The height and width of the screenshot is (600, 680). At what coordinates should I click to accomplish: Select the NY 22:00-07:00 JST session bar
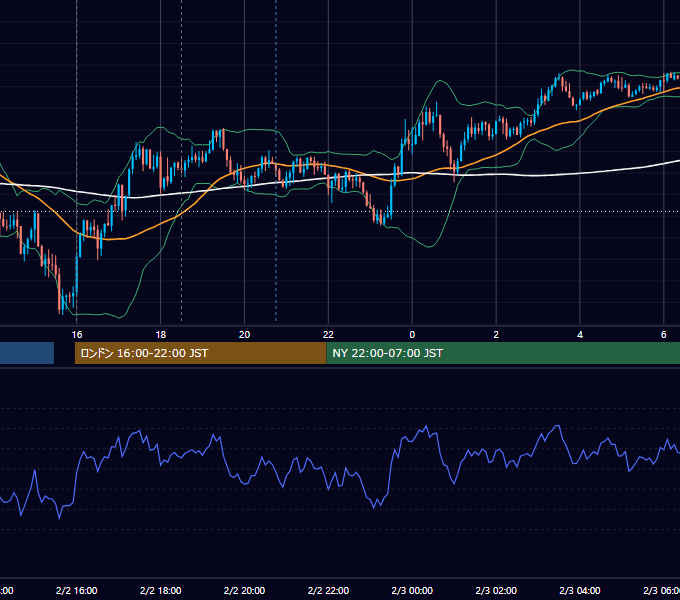click(503, 353)
